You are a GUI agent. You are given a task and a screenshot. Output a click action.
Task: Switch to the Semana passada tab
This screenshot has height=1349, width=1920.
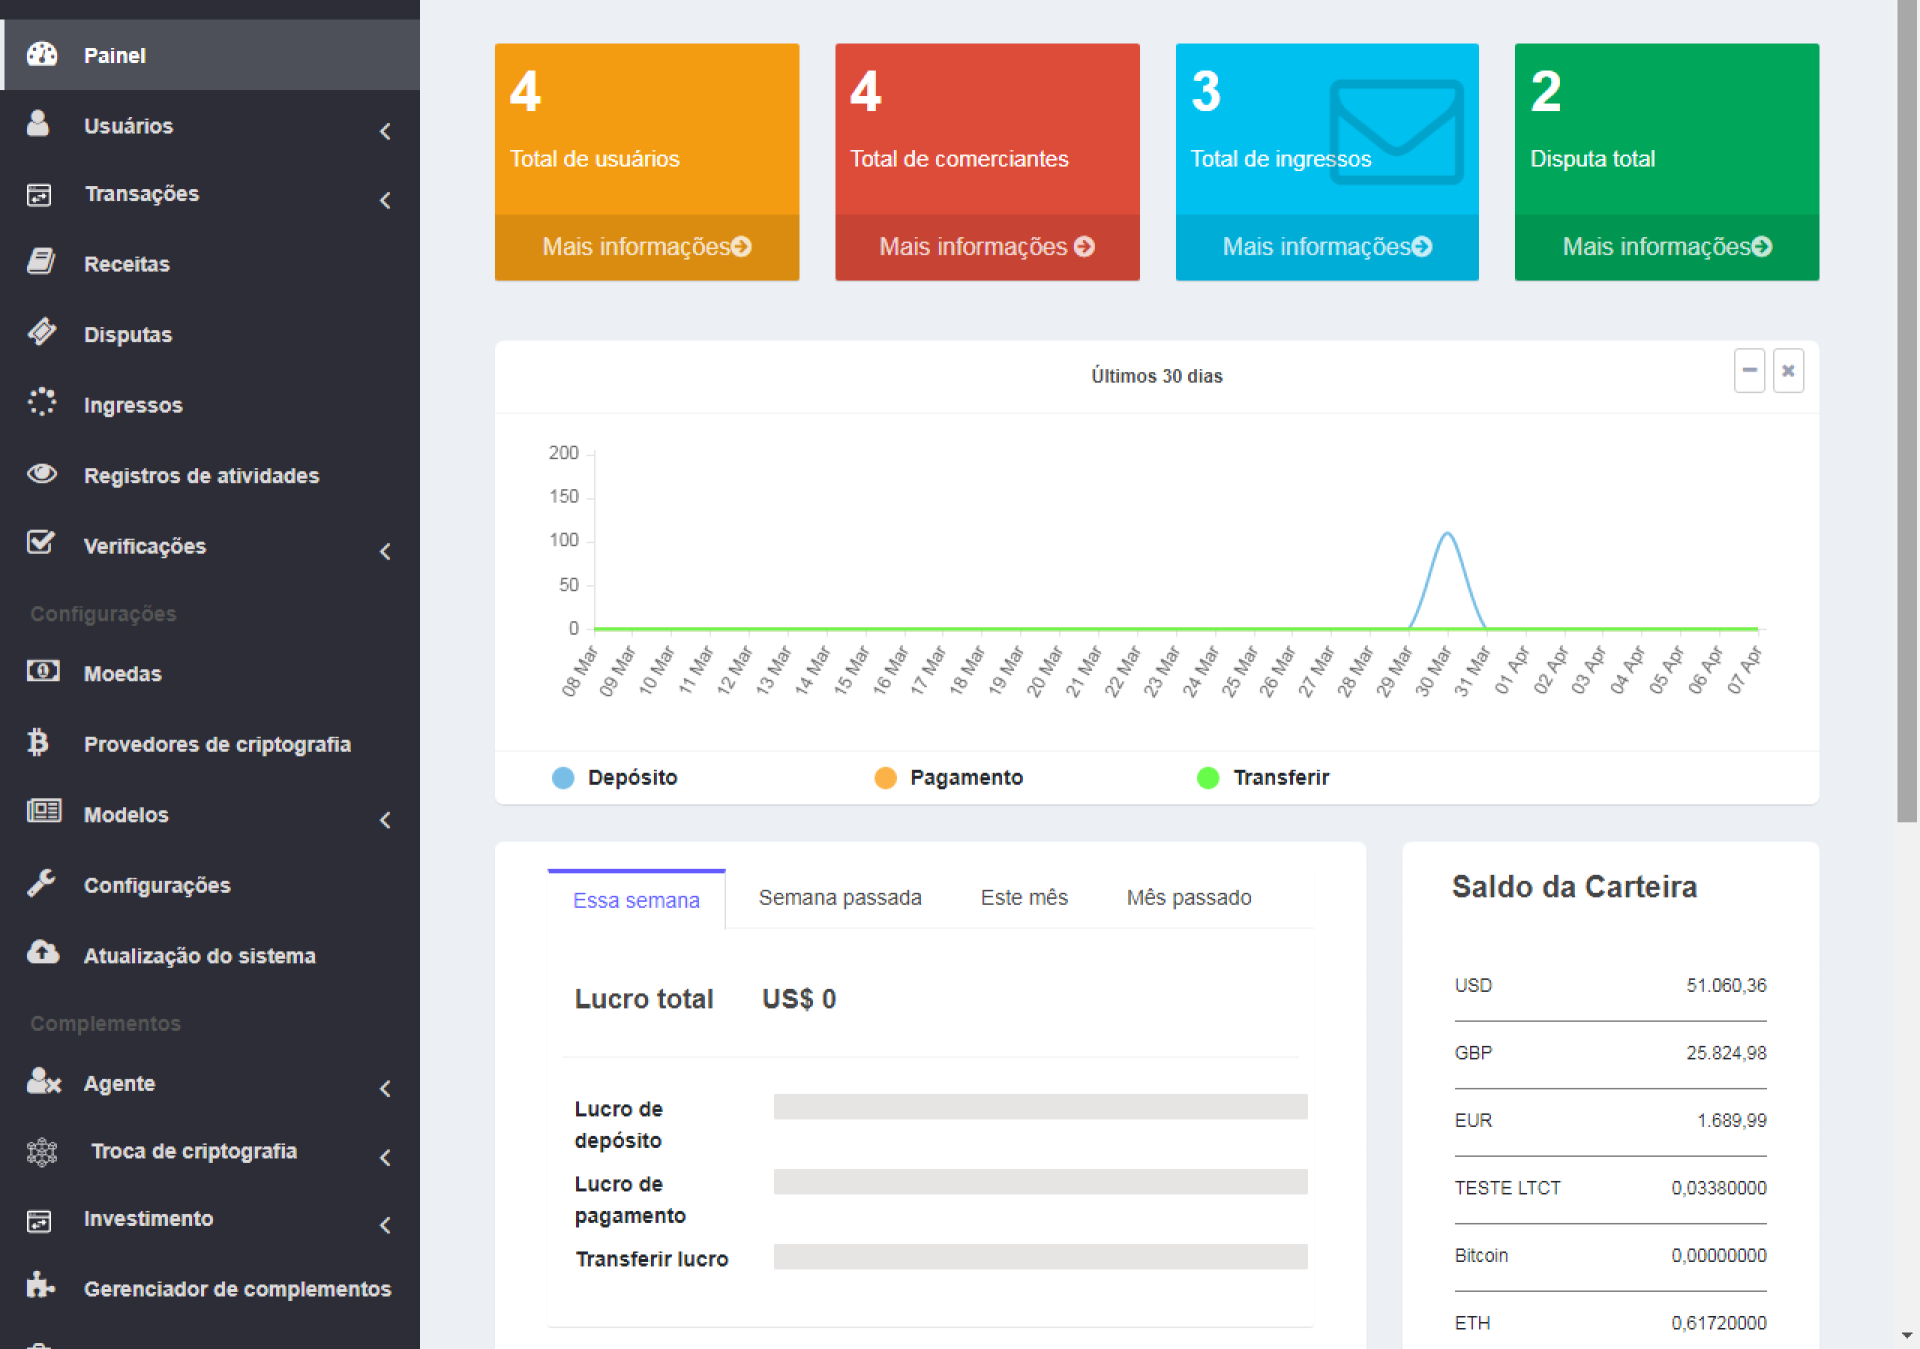(x=840, y=898)
